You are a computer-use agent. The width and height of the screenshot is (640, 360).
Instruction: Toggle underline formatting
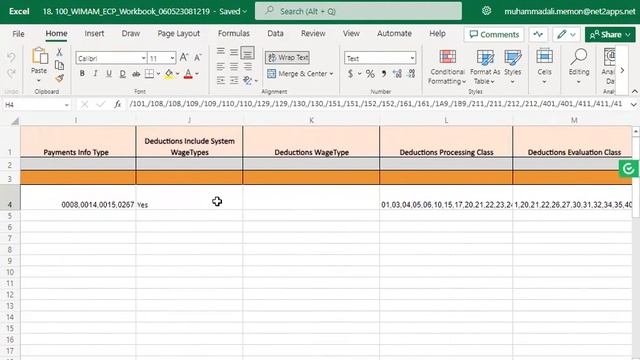[109, 73]
